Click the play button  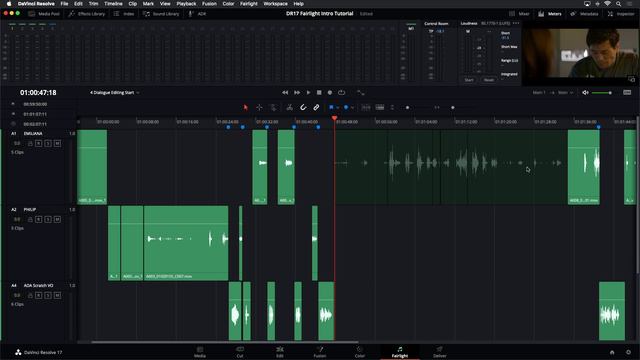(x=308, y=93)
